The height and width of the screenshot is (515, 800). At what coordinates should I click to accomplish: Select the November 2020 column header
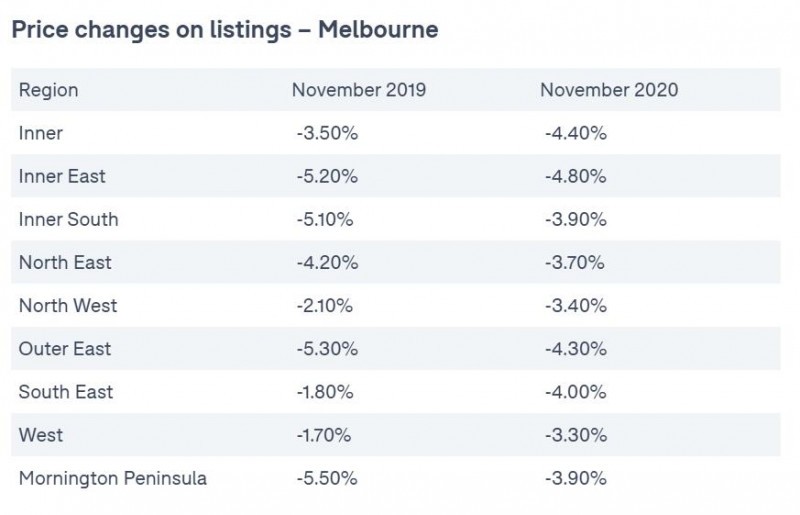coord(609,90)
